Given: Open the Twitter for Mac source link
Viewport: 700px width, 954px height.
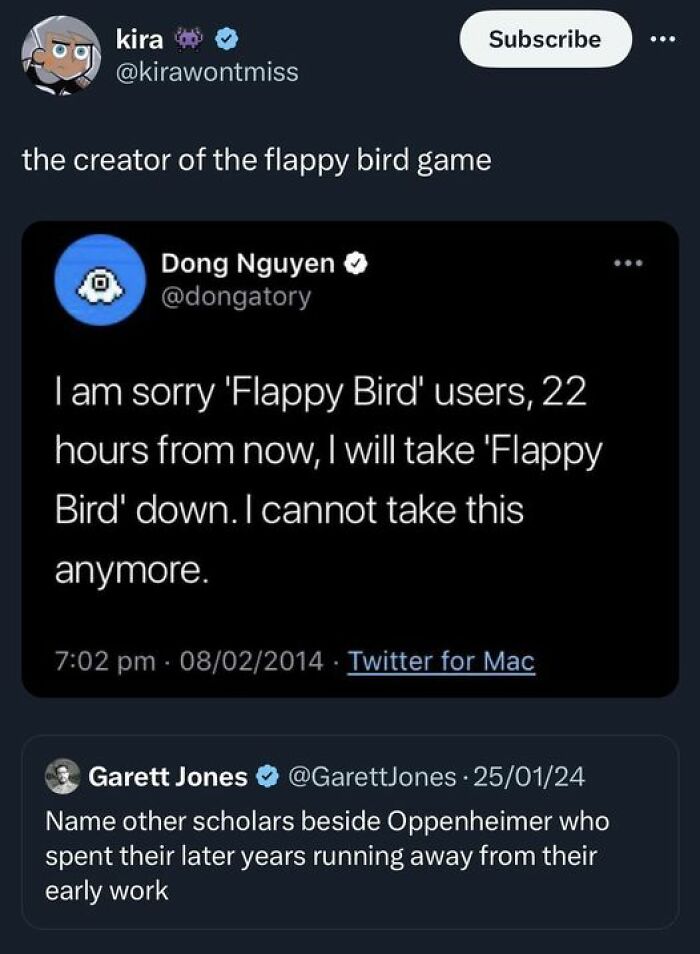Looking at the screenshot, I should click(x=442, y=660).
